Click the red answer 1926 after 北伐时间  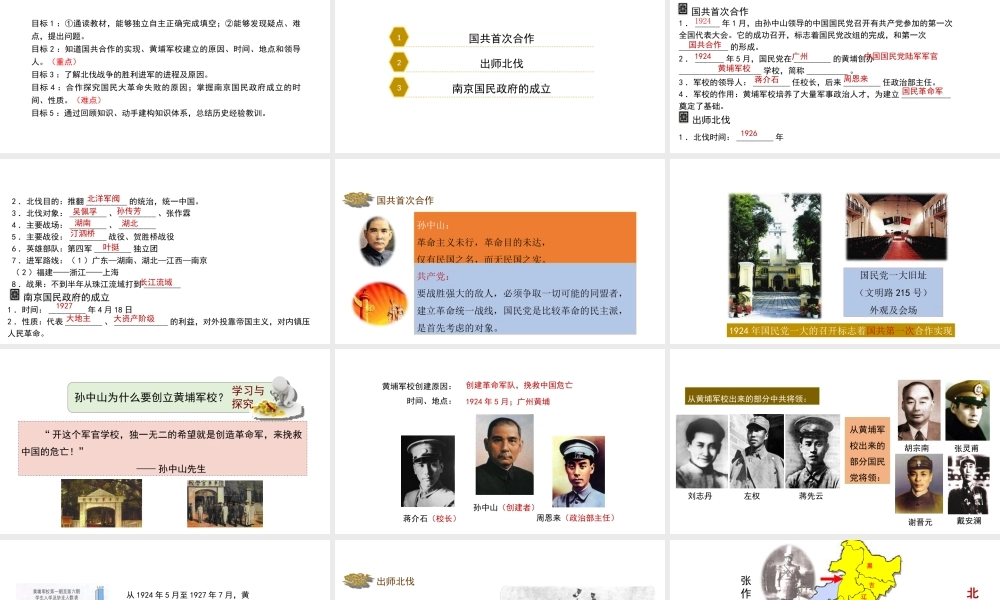pos(749,133)
